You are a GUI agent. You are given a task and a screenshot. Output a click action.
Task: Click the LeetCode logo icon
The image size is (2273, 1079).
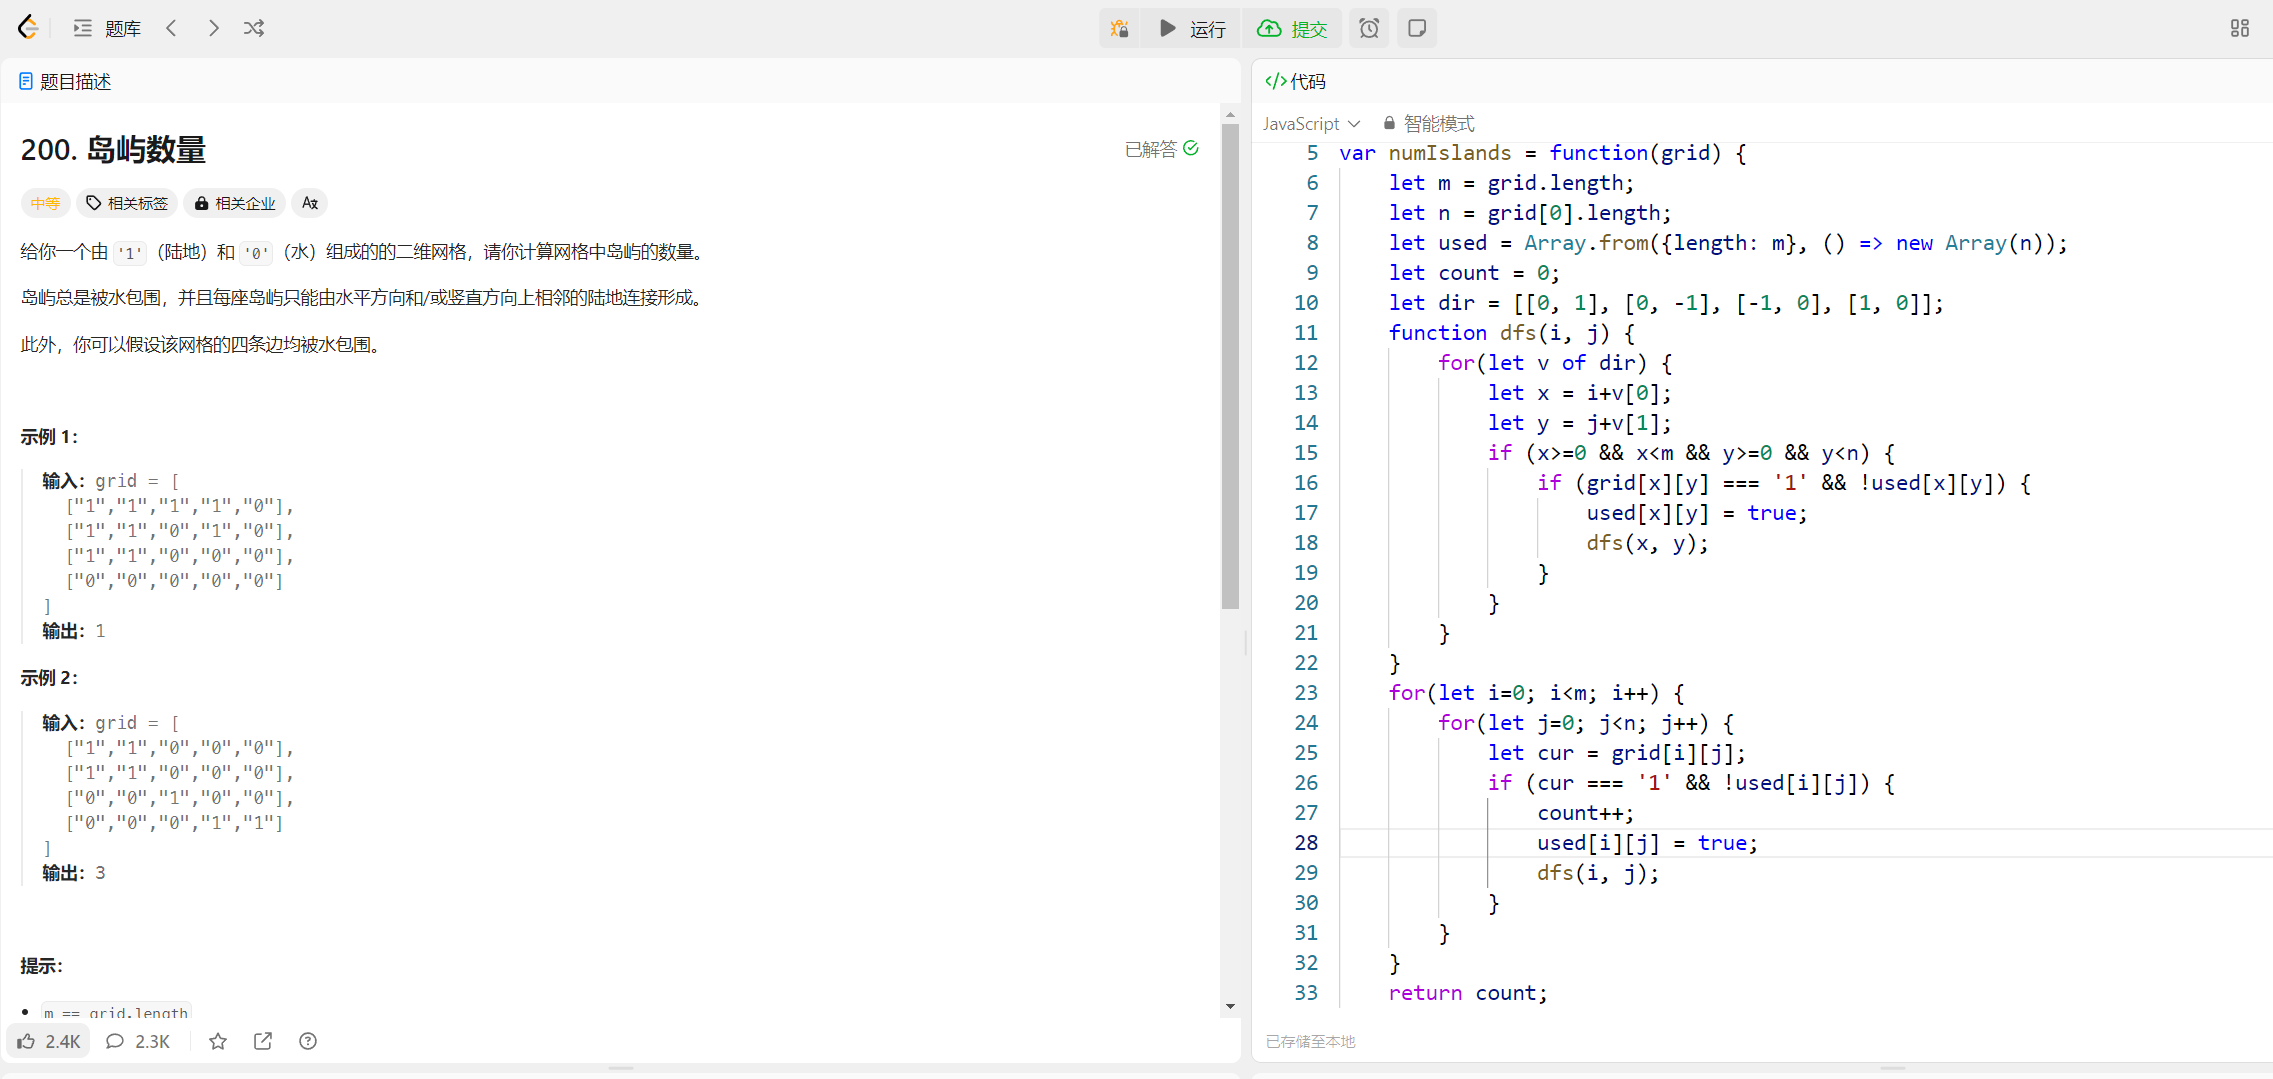28,28
